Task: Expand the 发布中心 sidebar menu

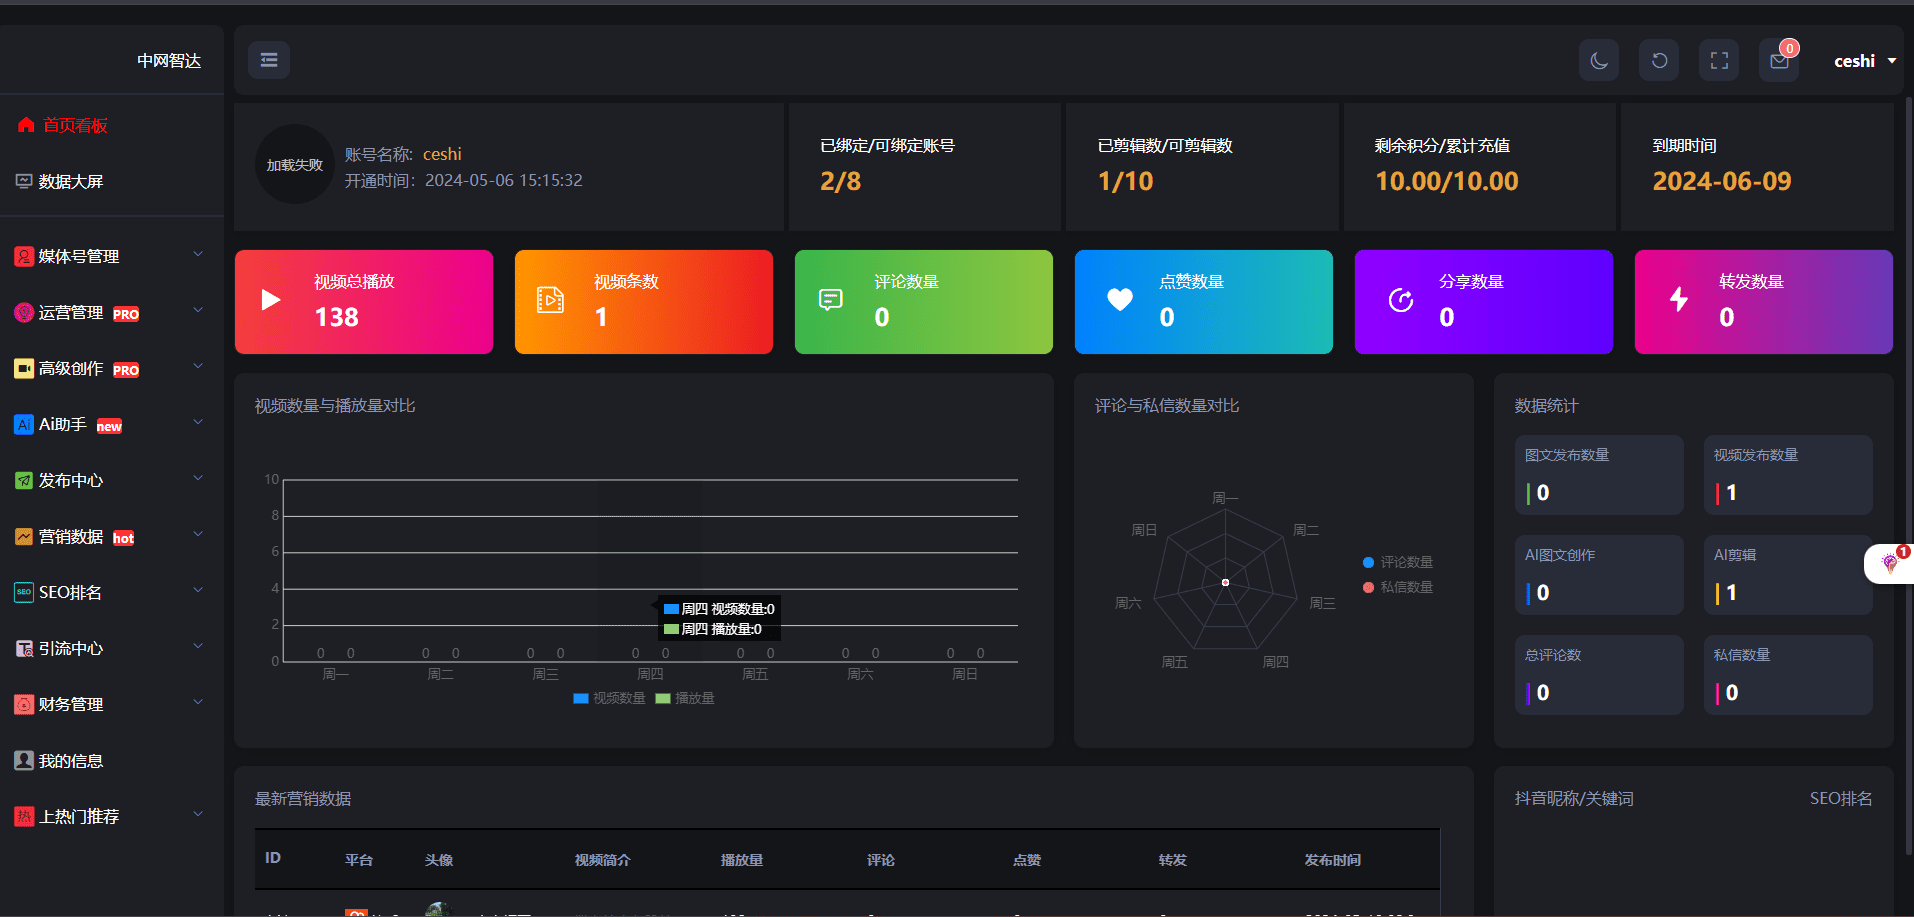Action: coord(110,480)
